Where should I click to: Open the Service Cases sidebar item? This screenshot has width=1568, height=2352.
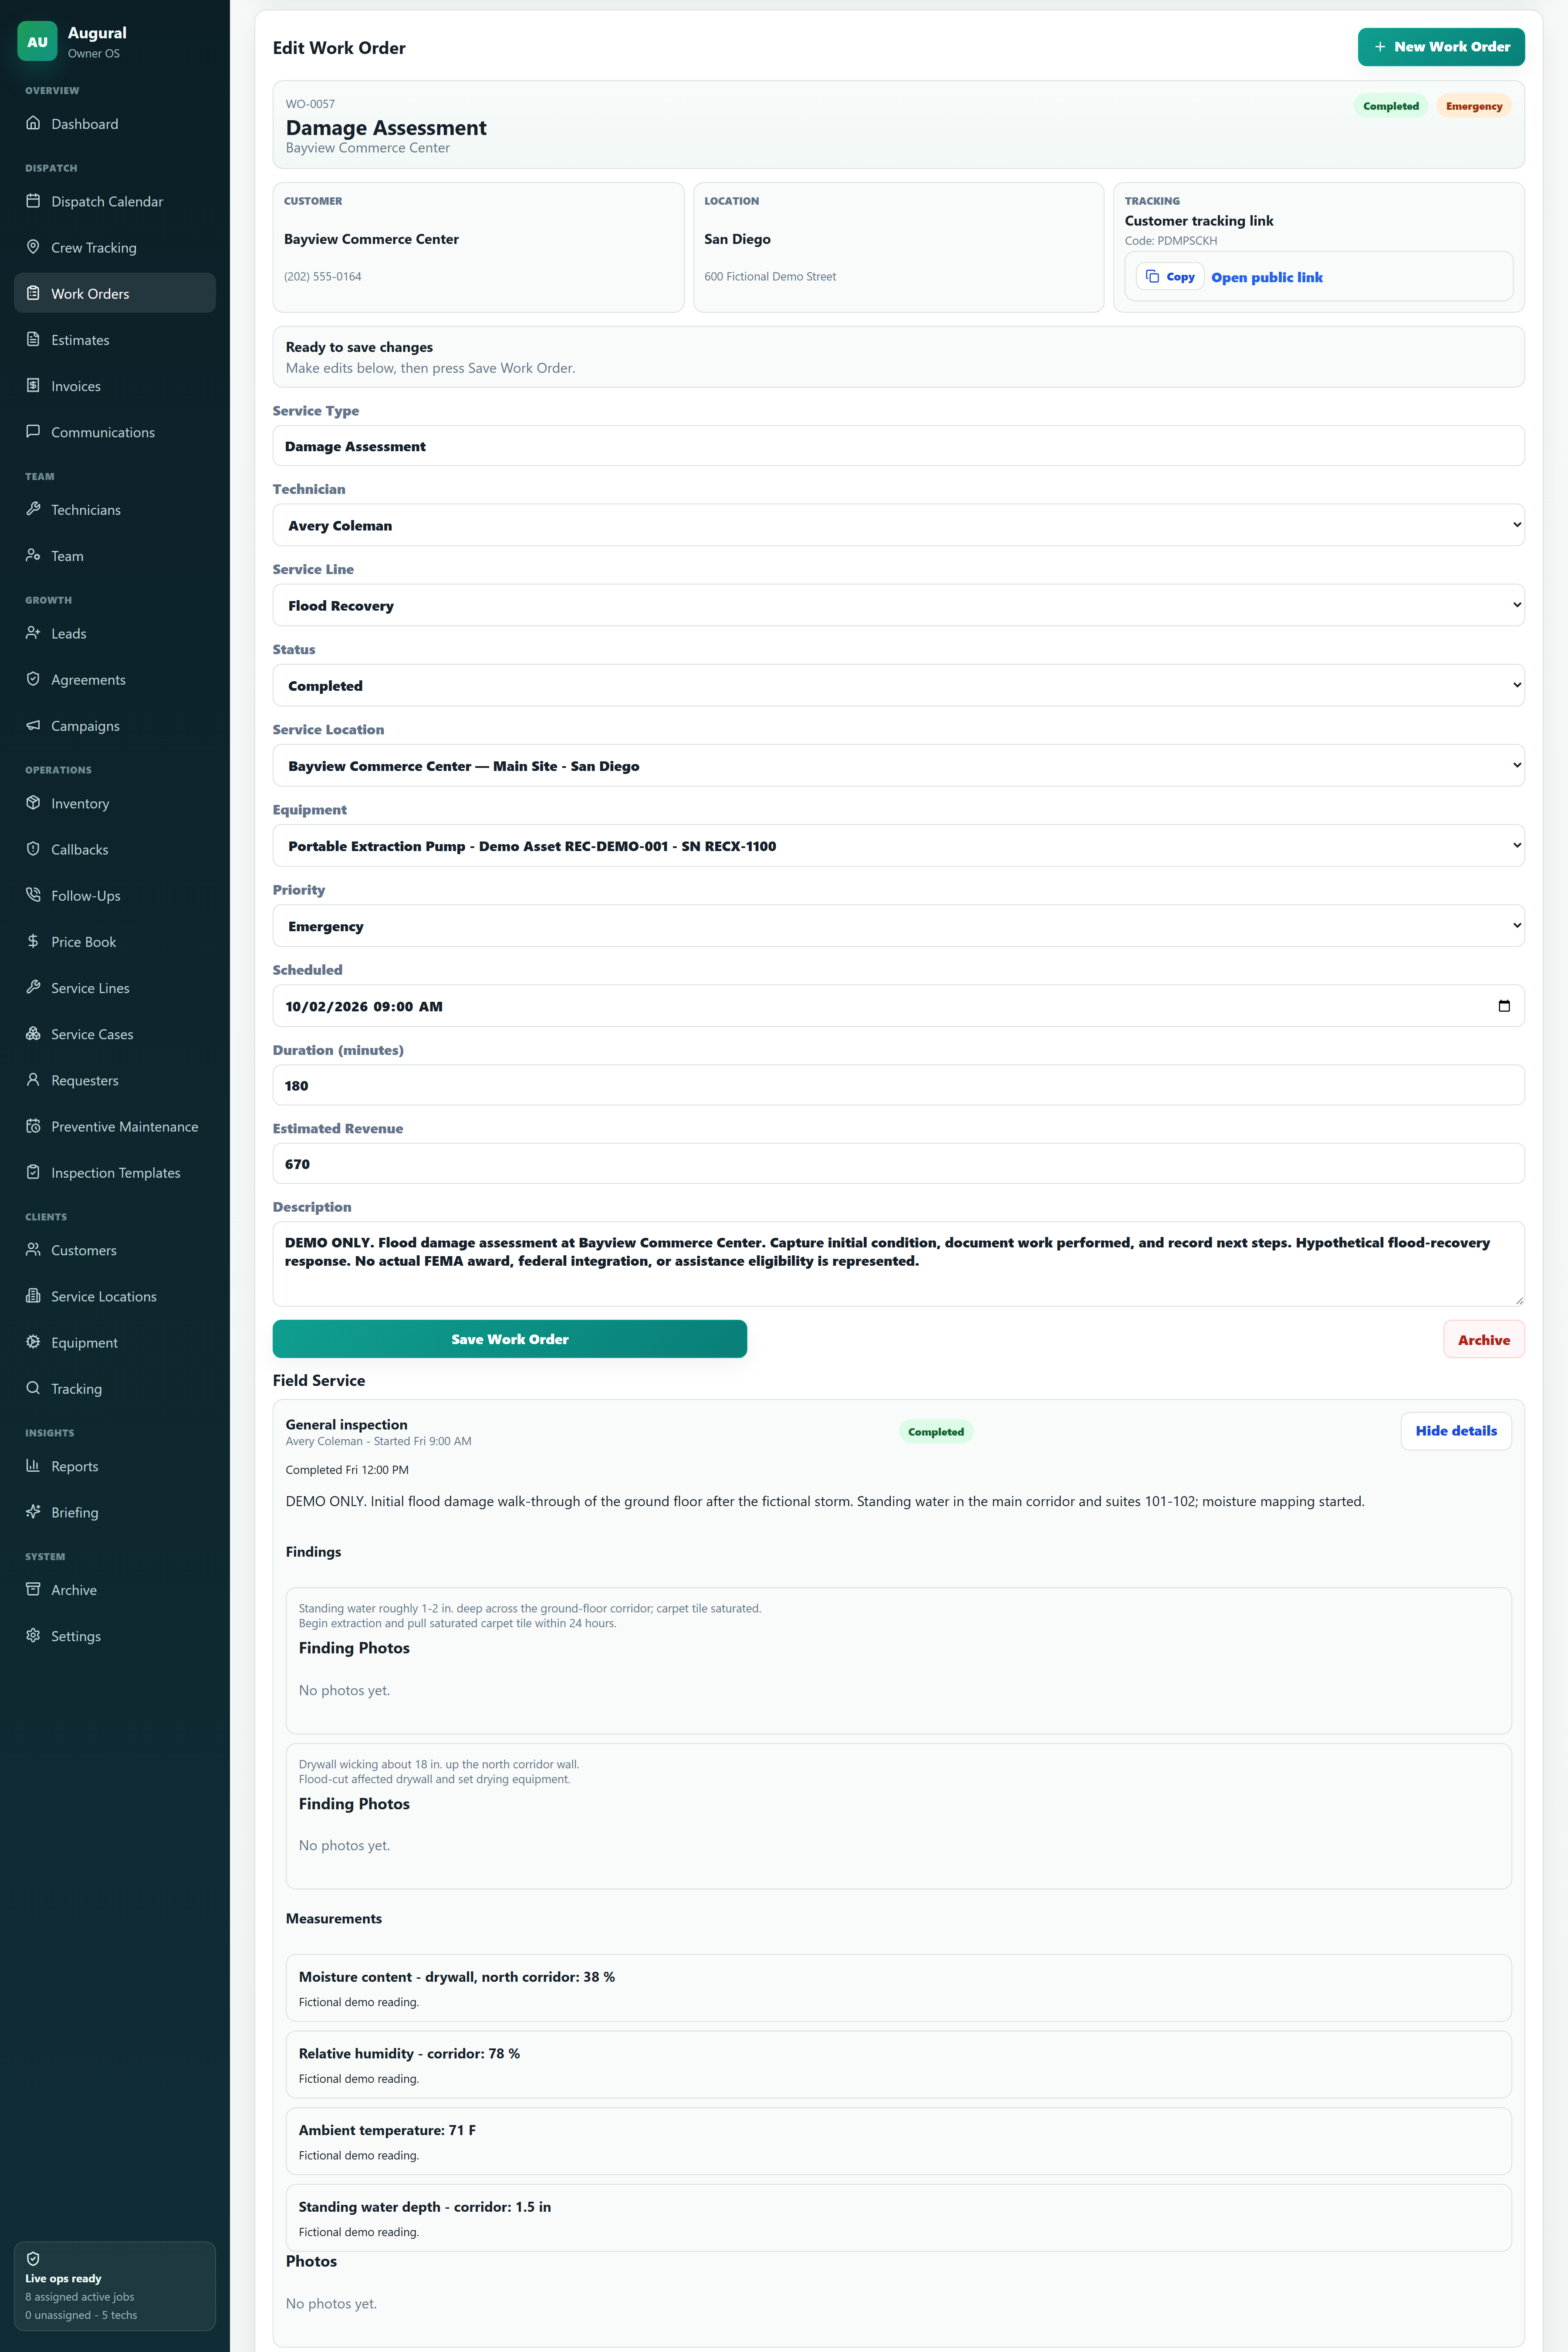[x=115, y=1034]
